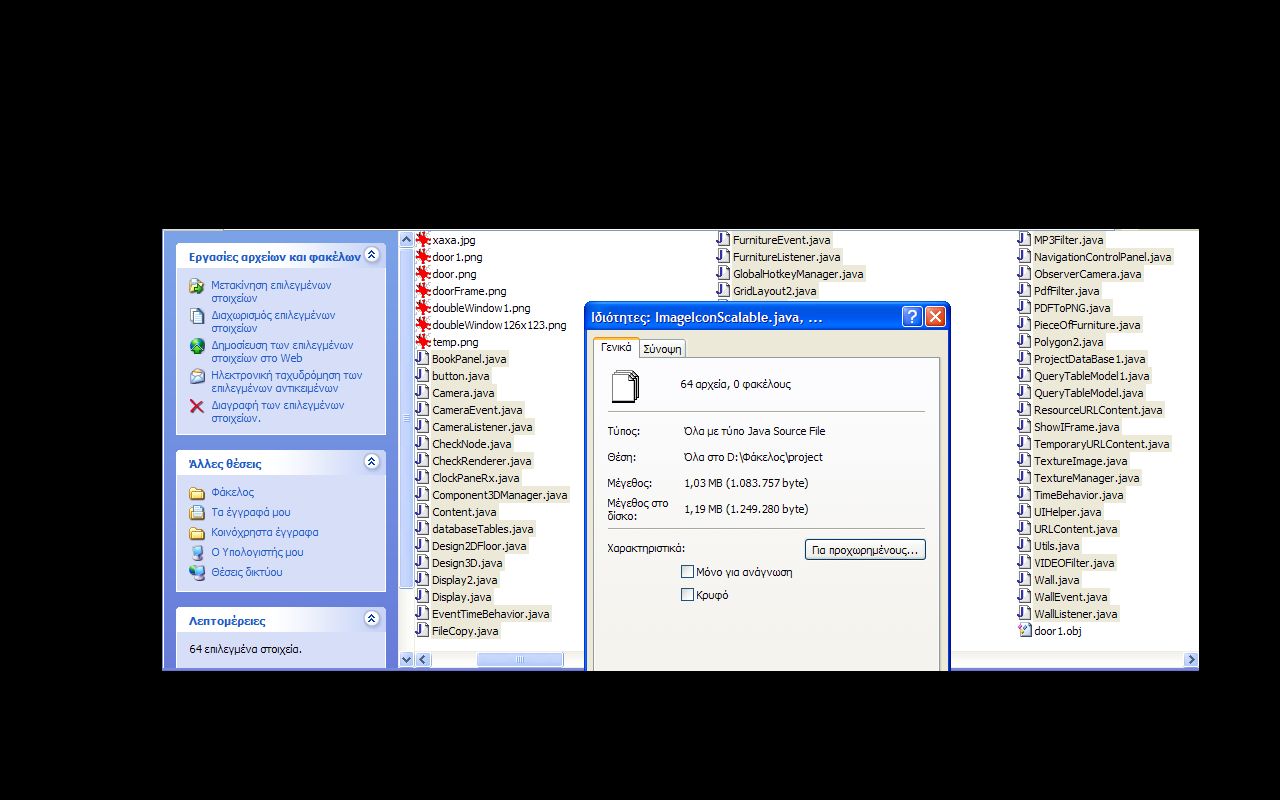Click the task pane scroll down arrow

click(406, 659)
